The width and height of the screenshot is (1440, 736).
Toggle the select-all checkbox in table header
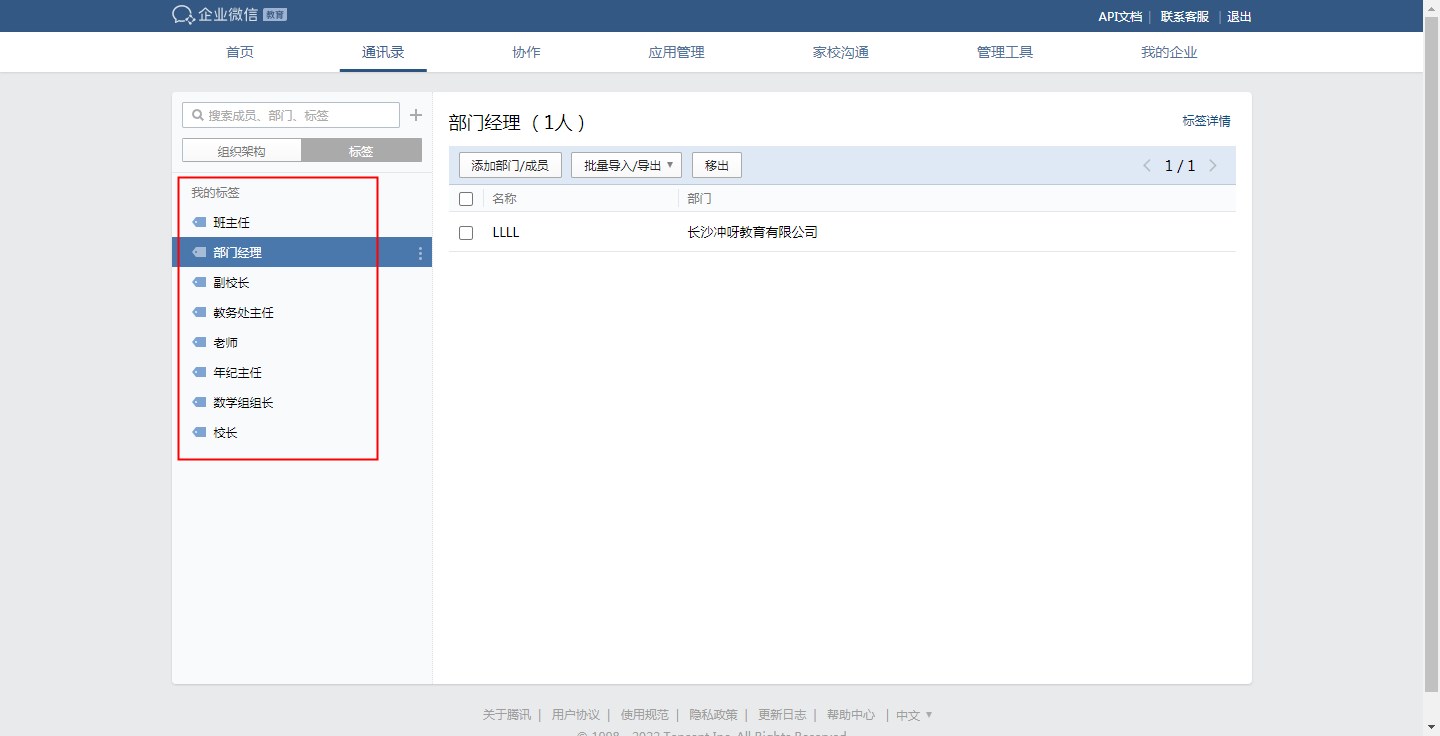(x=466, y=199)
